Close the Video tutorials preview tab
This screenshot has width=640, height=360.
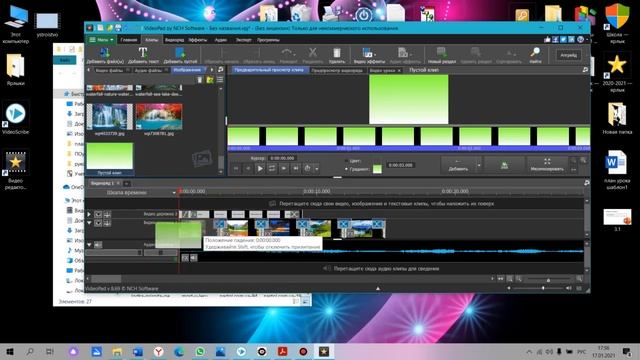coord(399,71)
